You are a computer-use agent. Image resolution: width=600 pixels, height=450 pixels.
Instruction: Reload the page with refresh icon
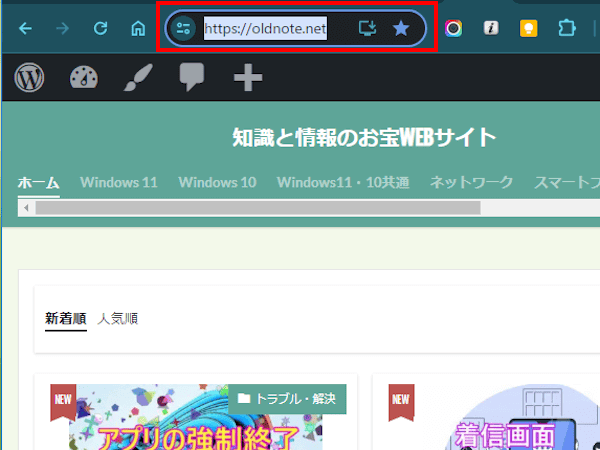point(101,28)
